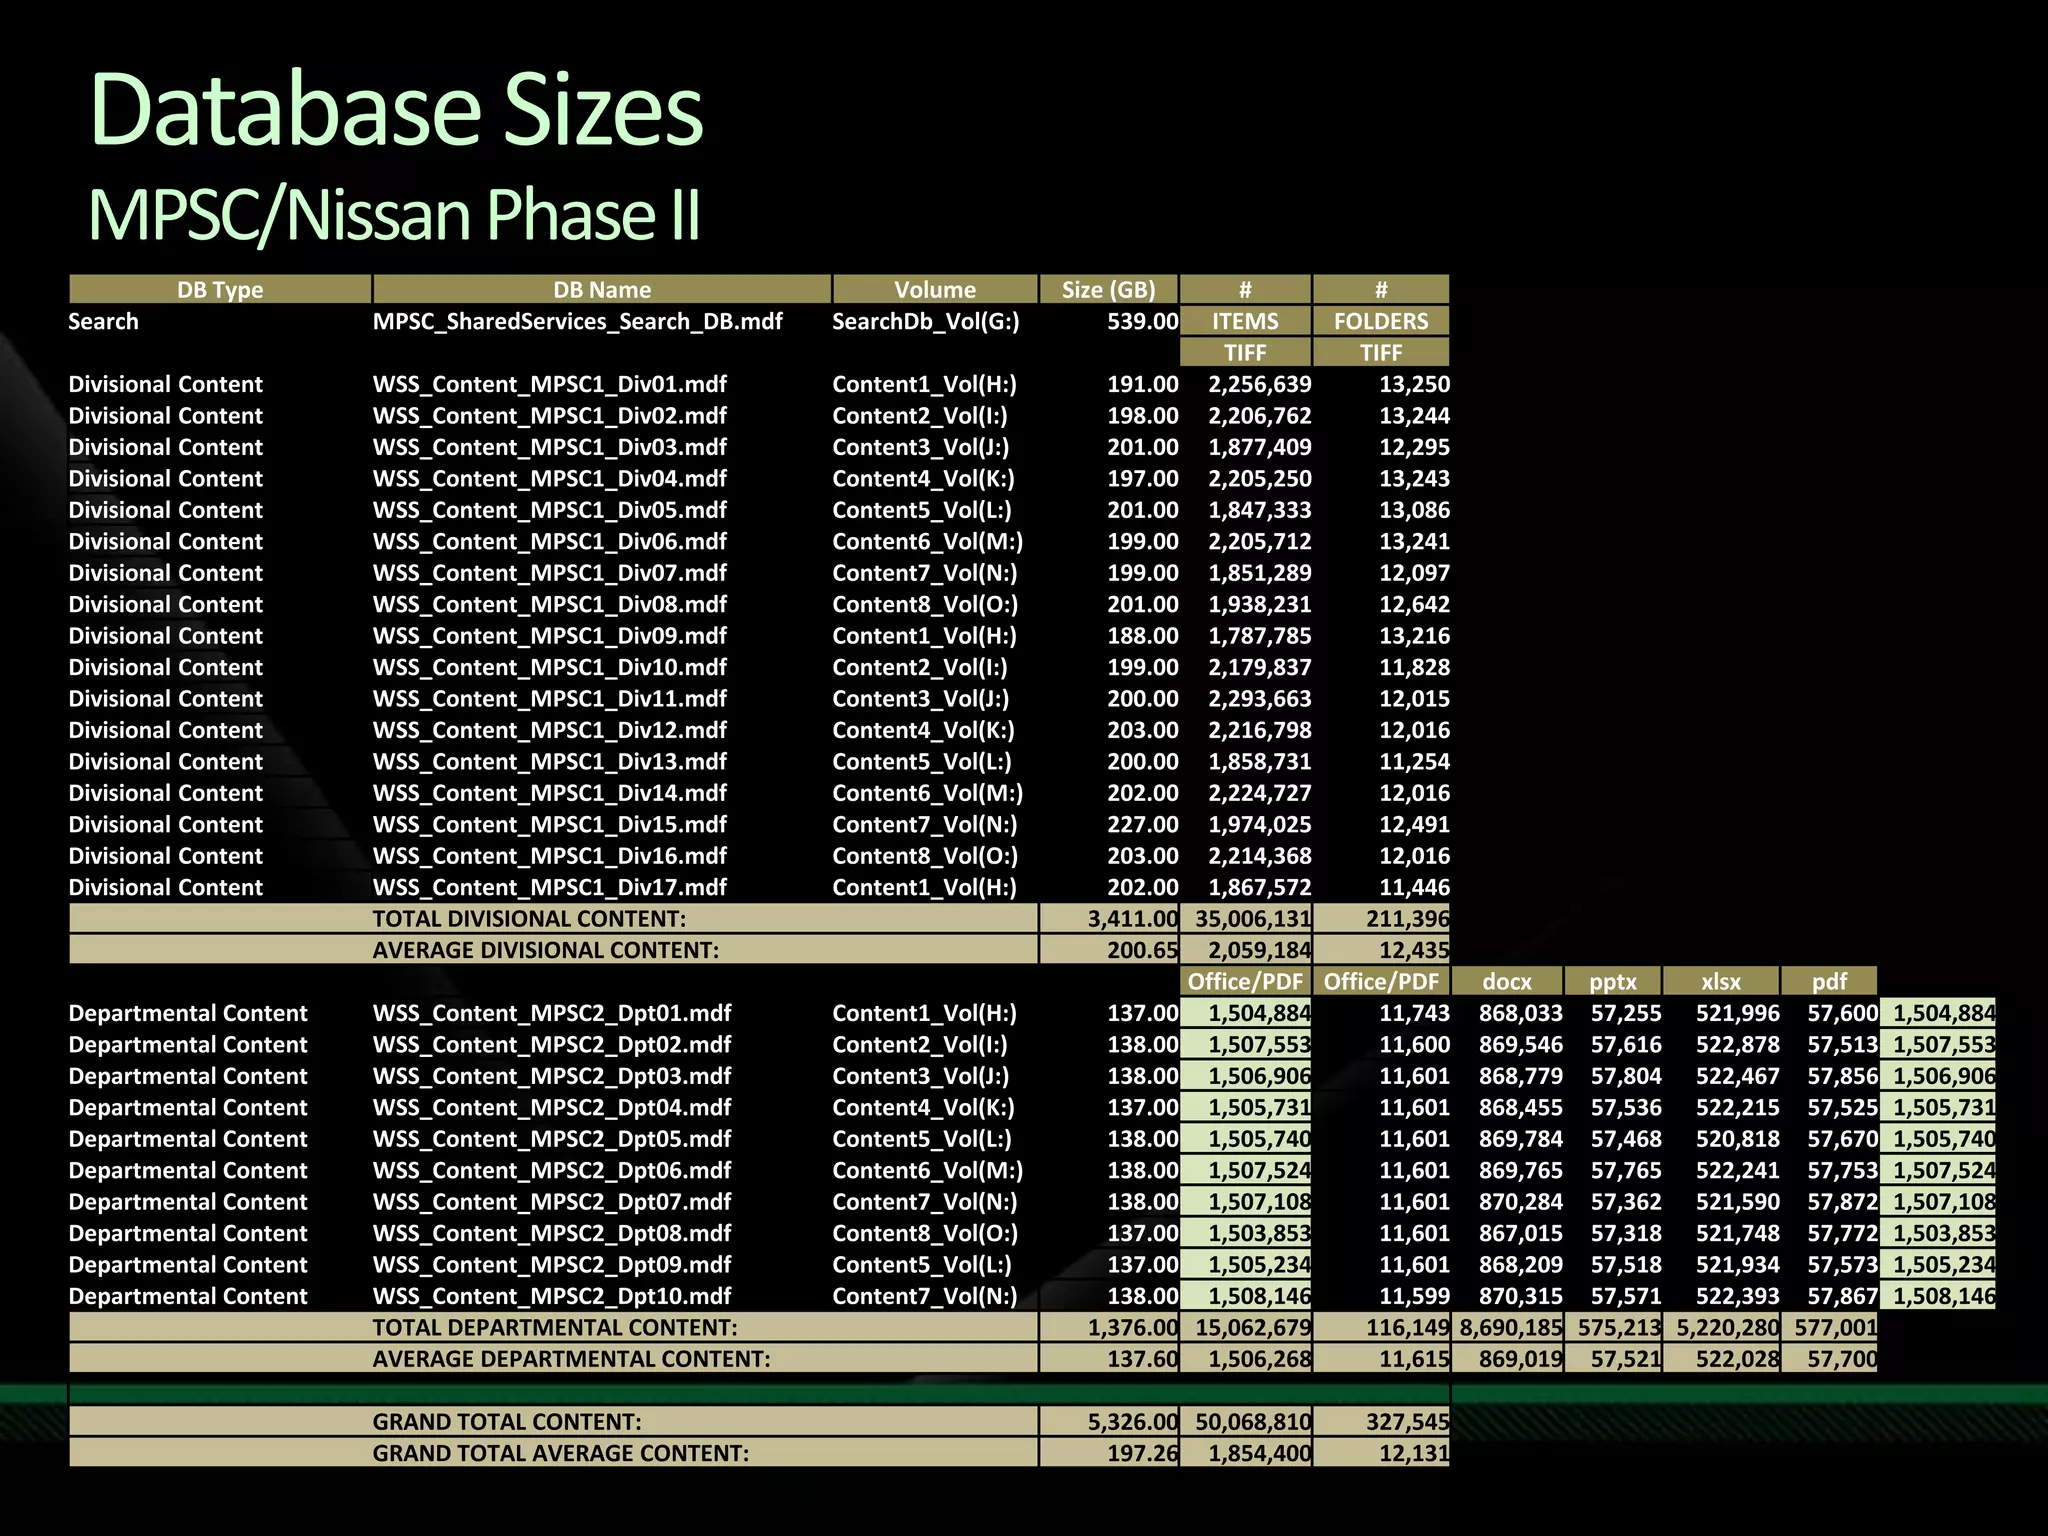The width and height of the screenshot is (2048, 1536).
Task: Click the 'docx' column header
Action: (x=1506, y=982)
